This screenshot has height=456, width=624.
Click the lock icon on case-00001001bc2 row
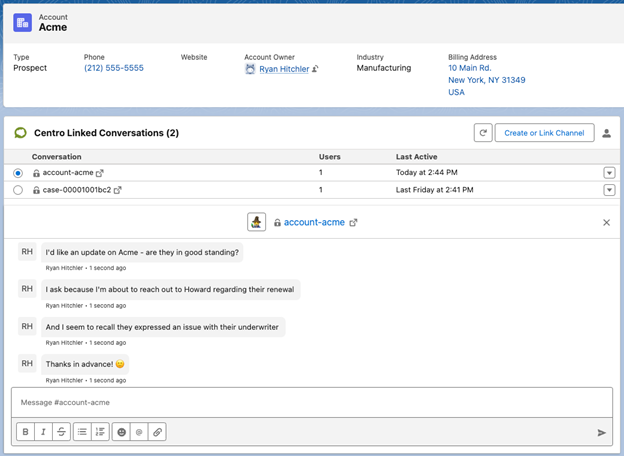[36, 190]
